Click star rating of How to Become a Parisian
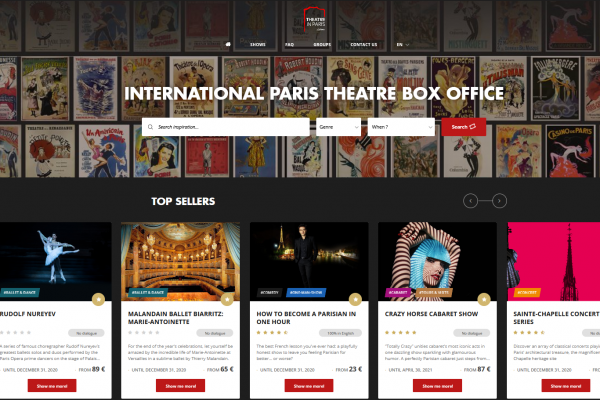Image resolution: width=600 pixels, height=400 pixels. pyautogui.click(x=272, y=333)
